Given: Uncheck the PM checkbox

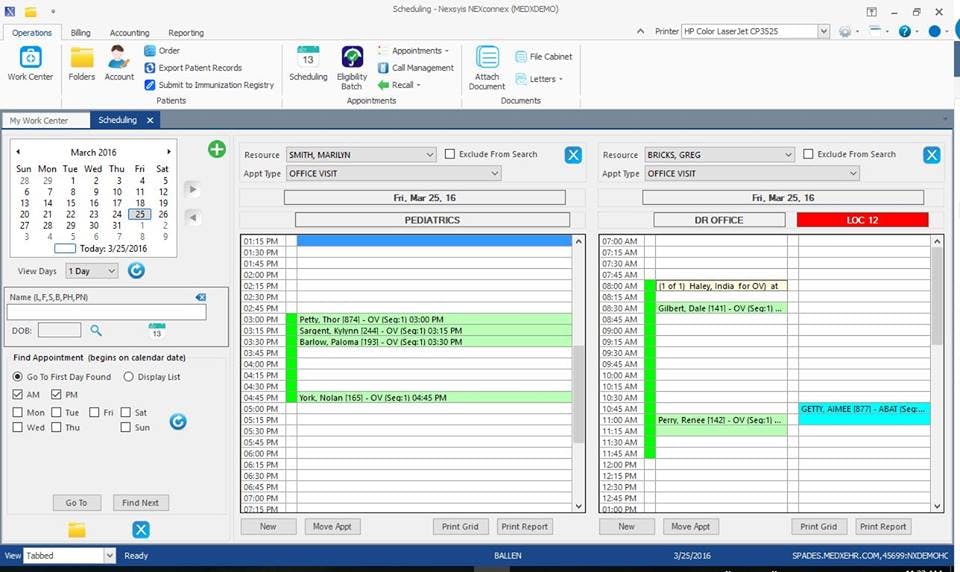Looking at the screenshot, I should coord(56,394).
